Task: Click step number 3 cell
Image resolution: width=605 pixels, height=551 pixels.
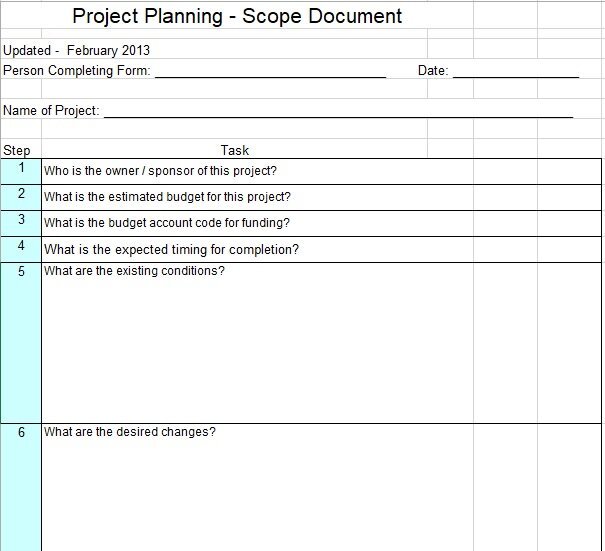Action: 21,221
